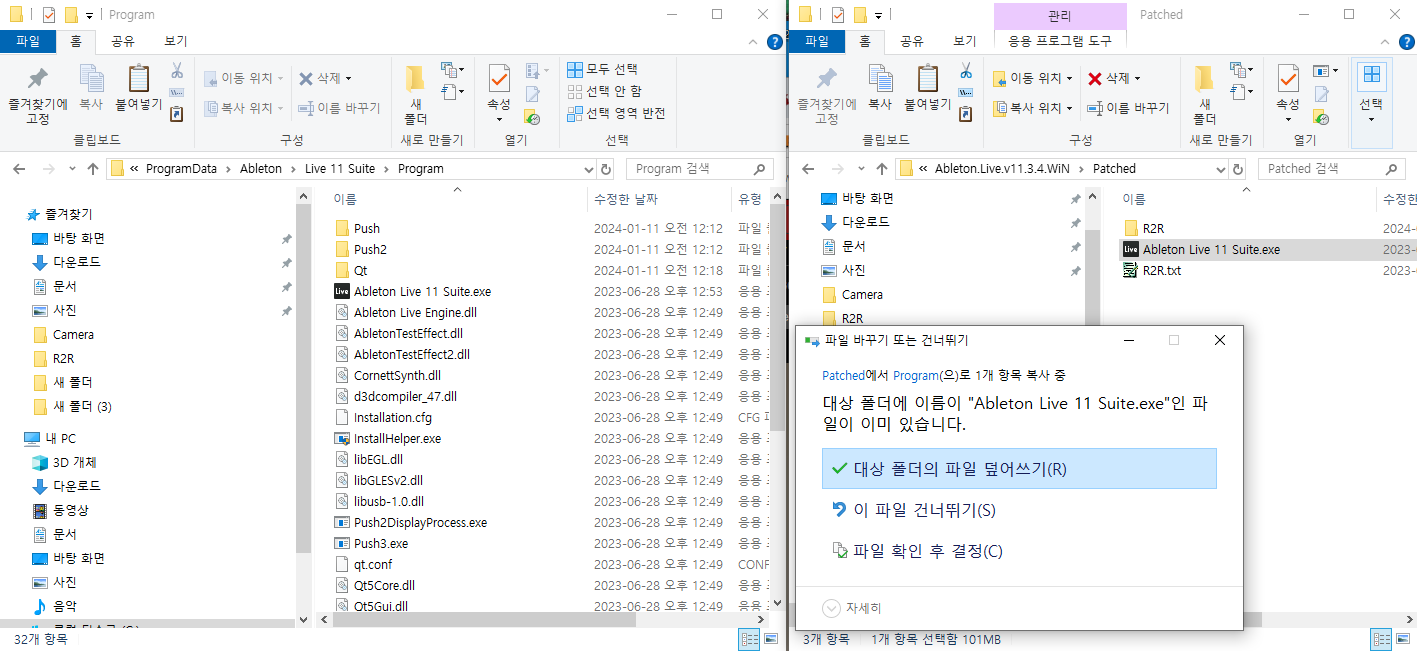Switch to details view in Patched window

click(1380, 640)
